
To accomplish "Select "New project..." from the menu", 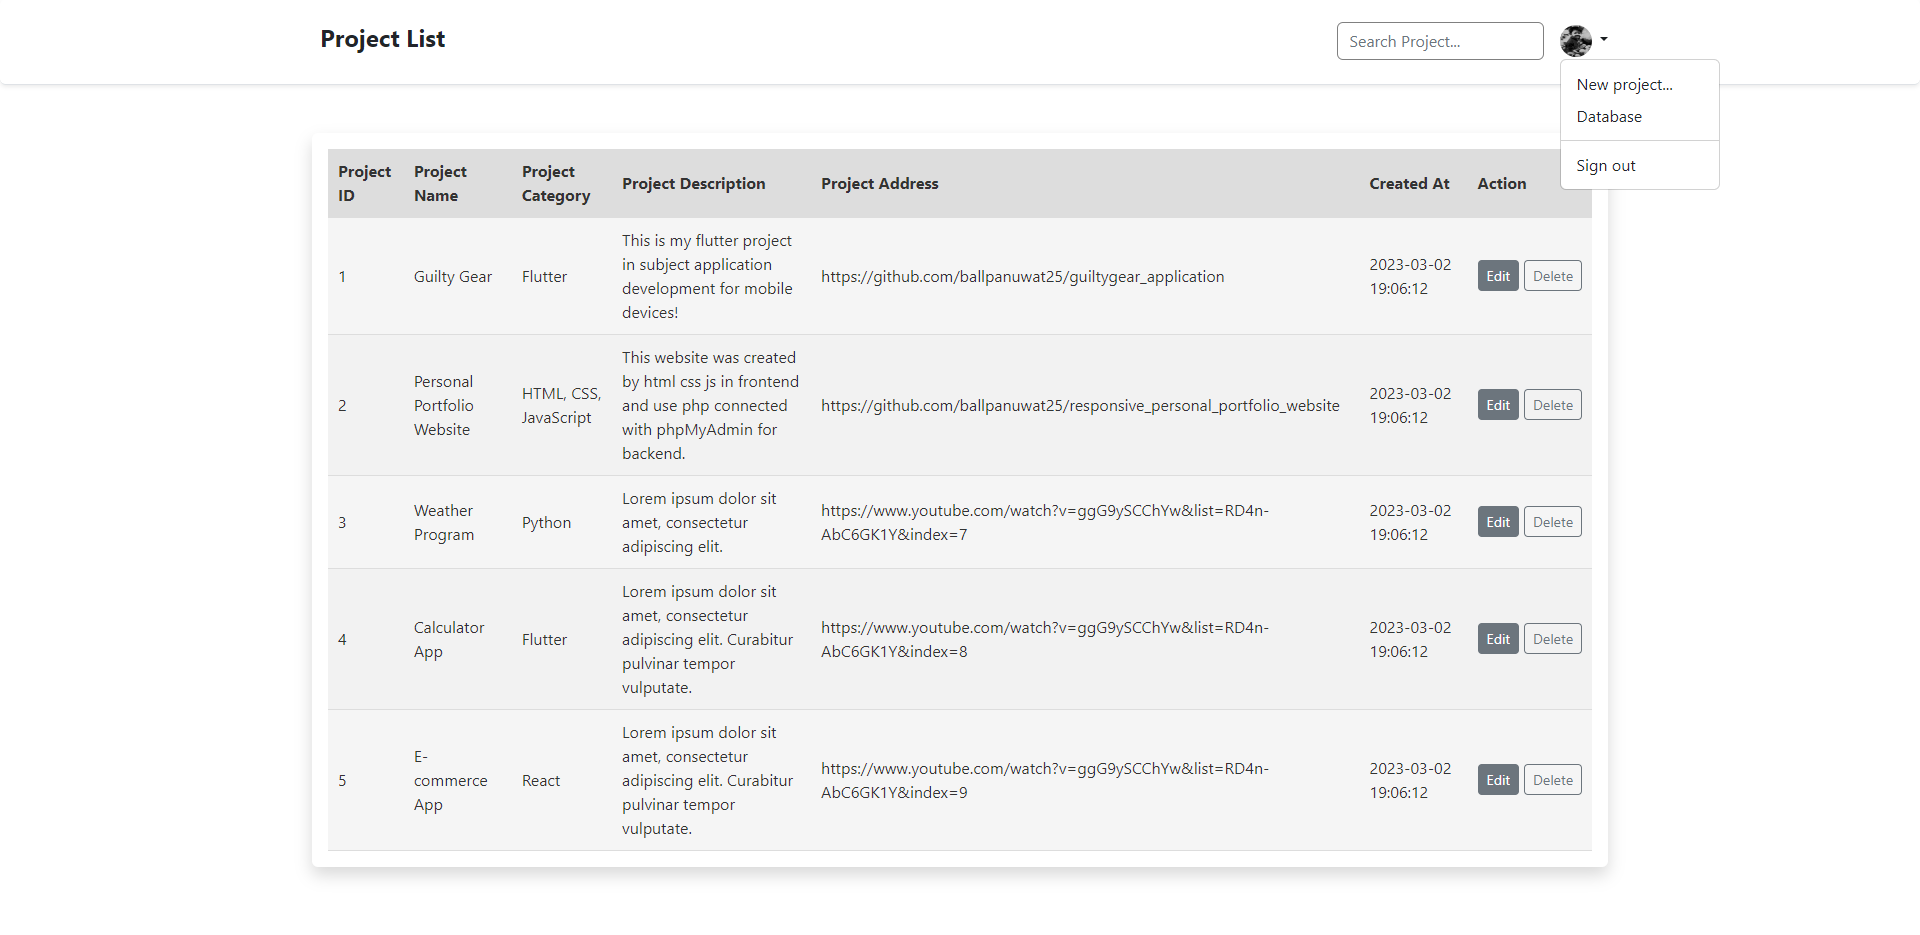I will click(1625, 84).
